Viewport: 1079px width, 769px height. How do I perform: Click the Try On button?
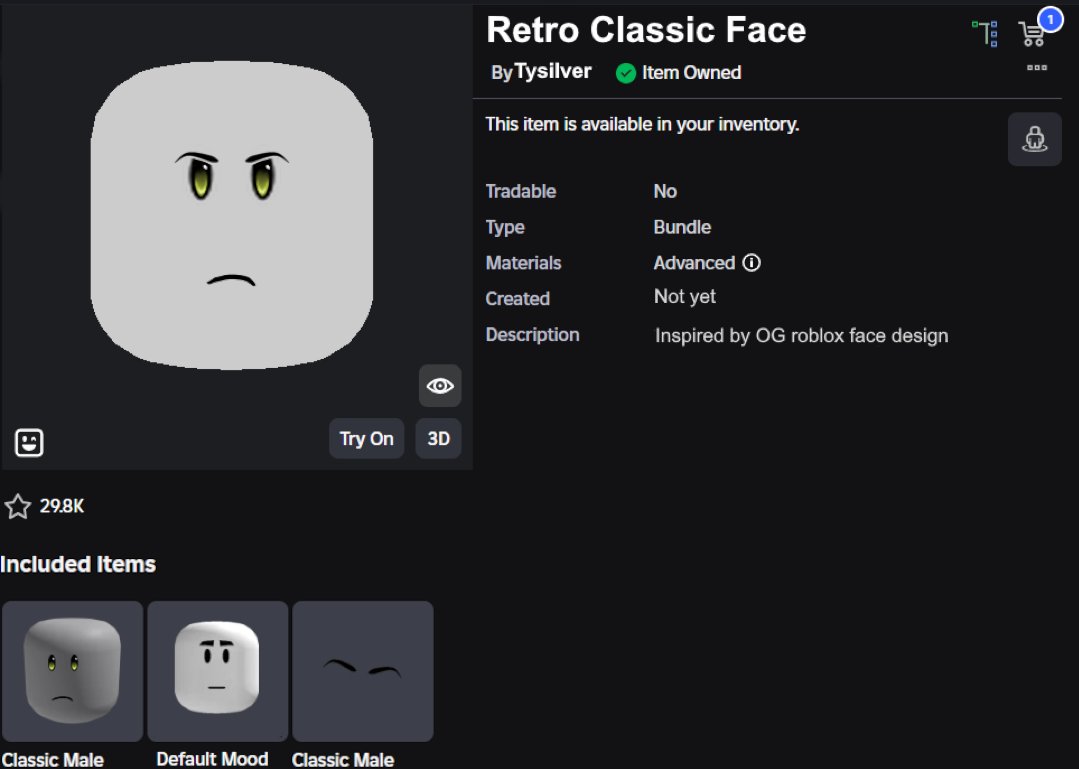click(x=366, y=439)
